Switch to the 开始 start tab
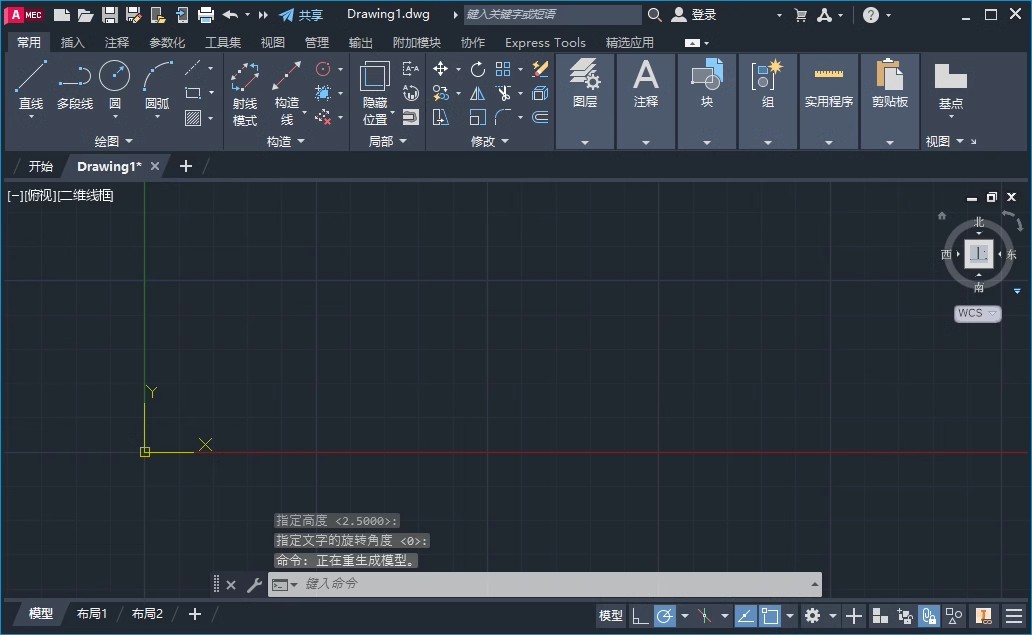This screenshot has width=1032, height=635. point(40,166)
